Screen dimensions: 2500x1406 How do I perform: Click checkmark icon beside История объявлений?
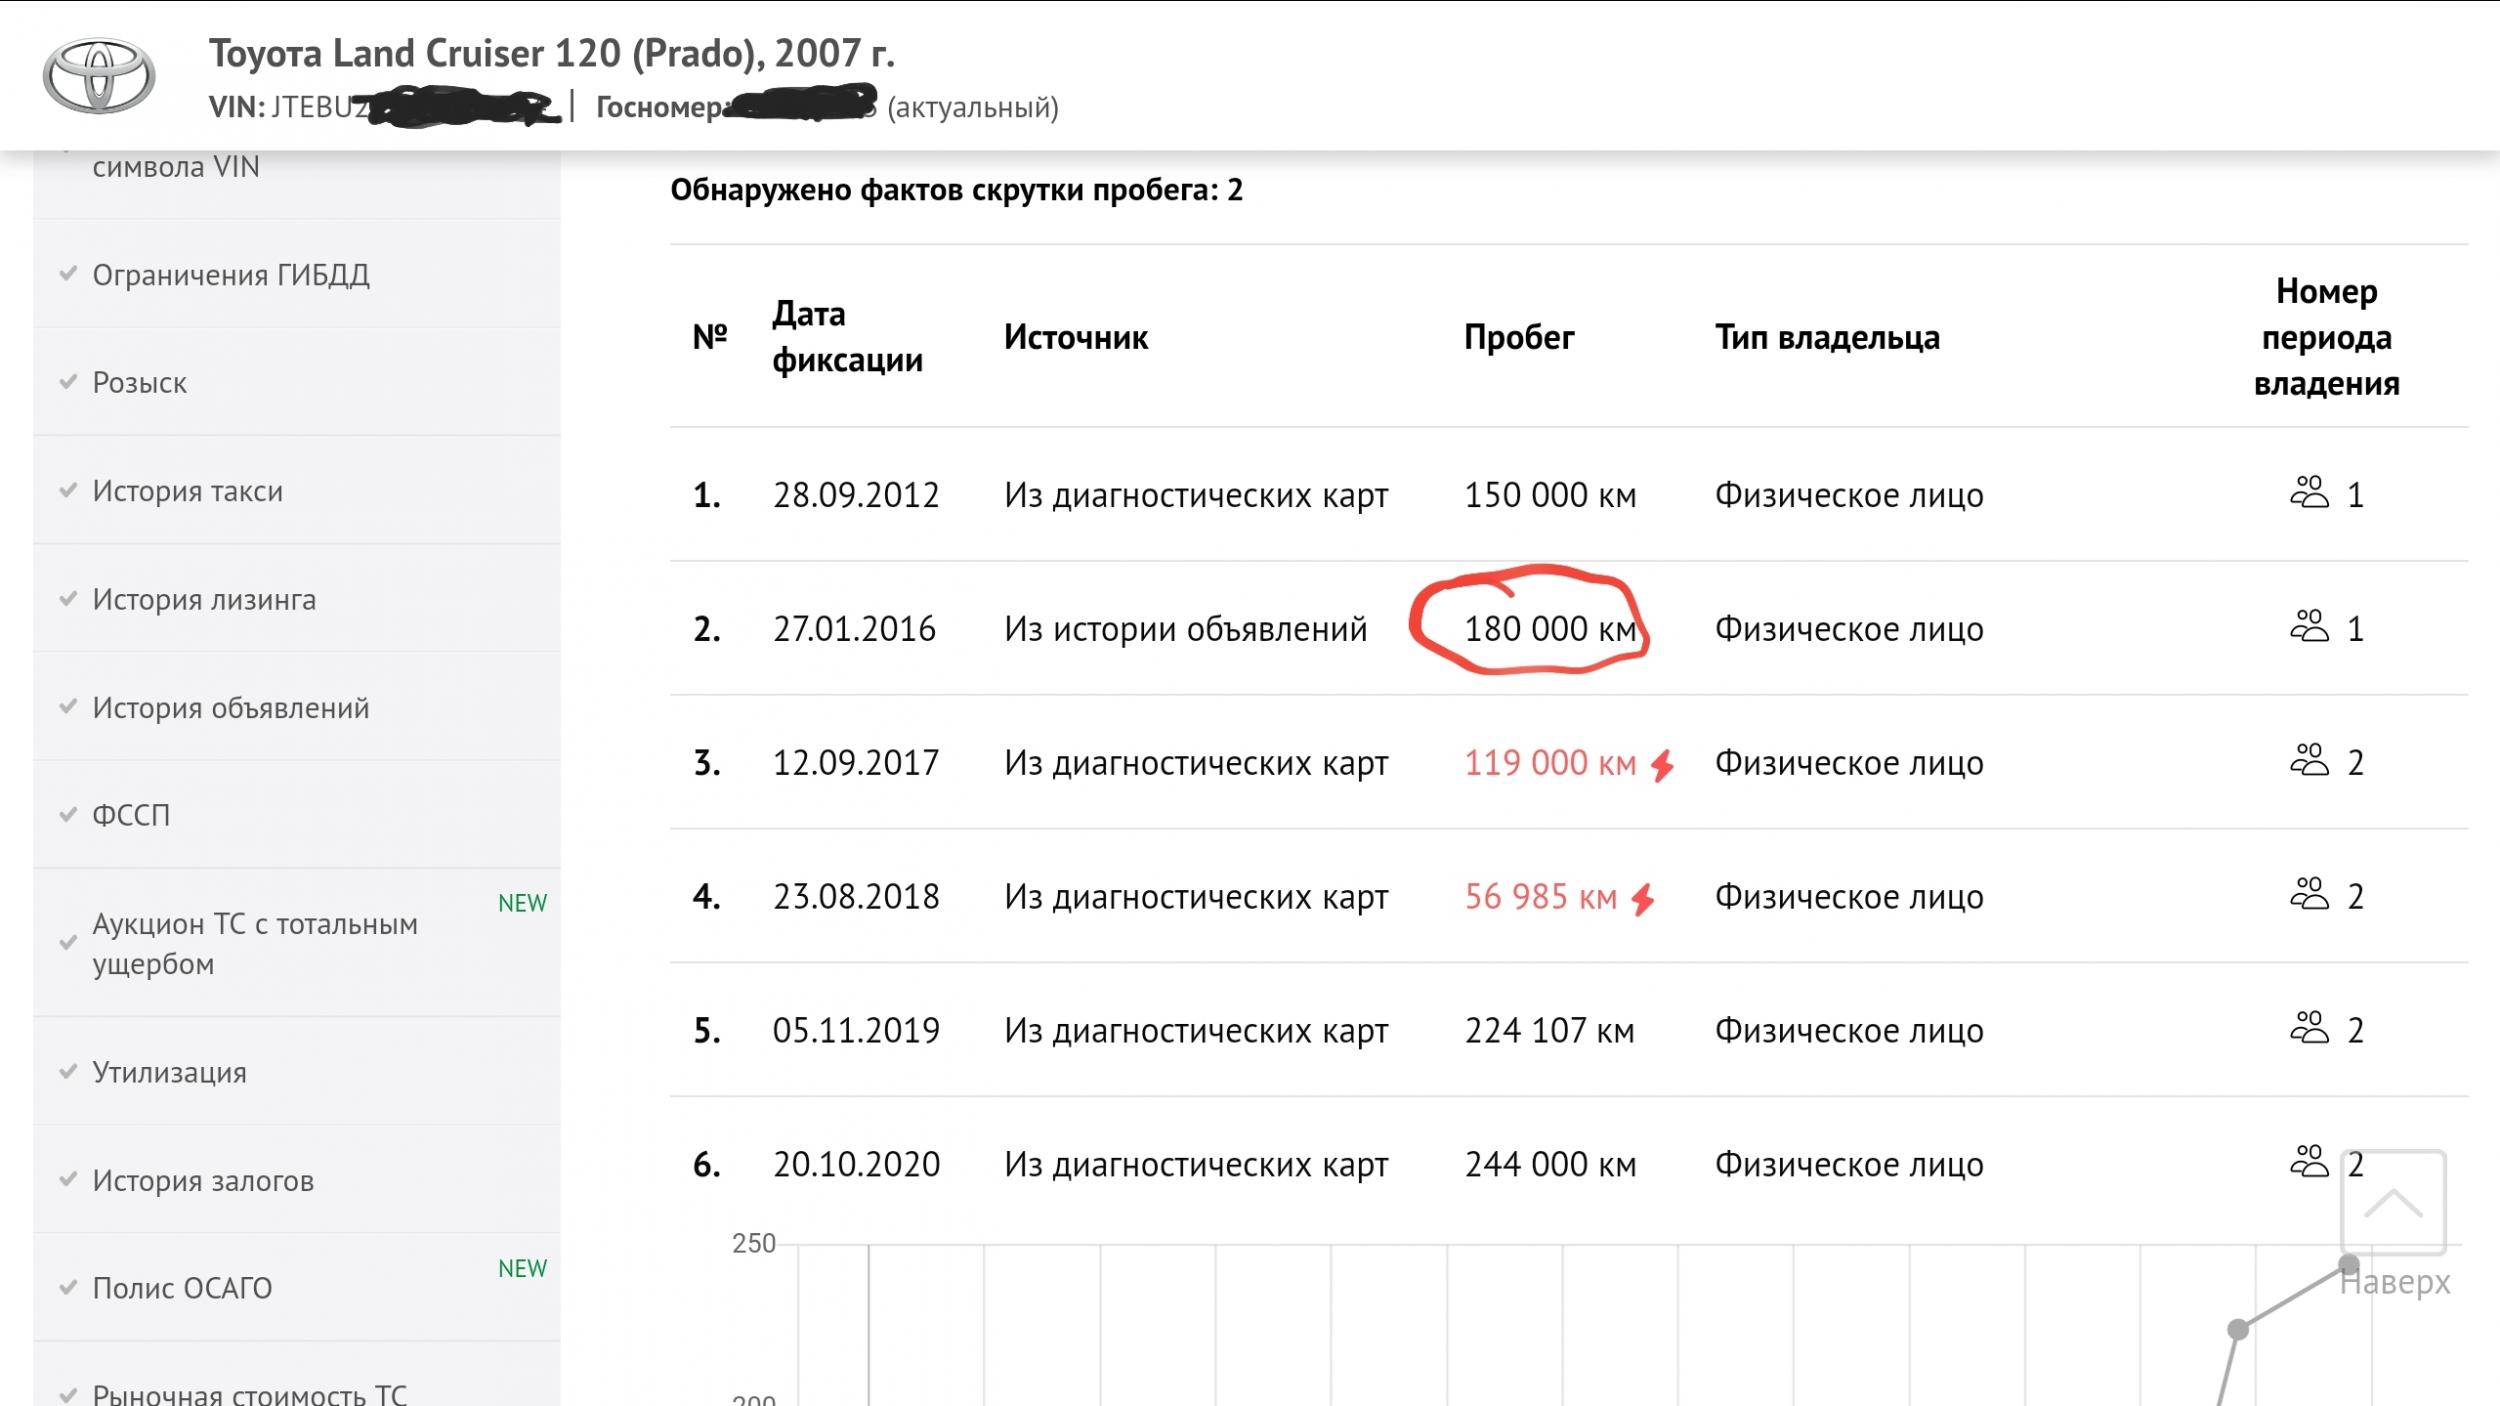(x=68, y=706)
